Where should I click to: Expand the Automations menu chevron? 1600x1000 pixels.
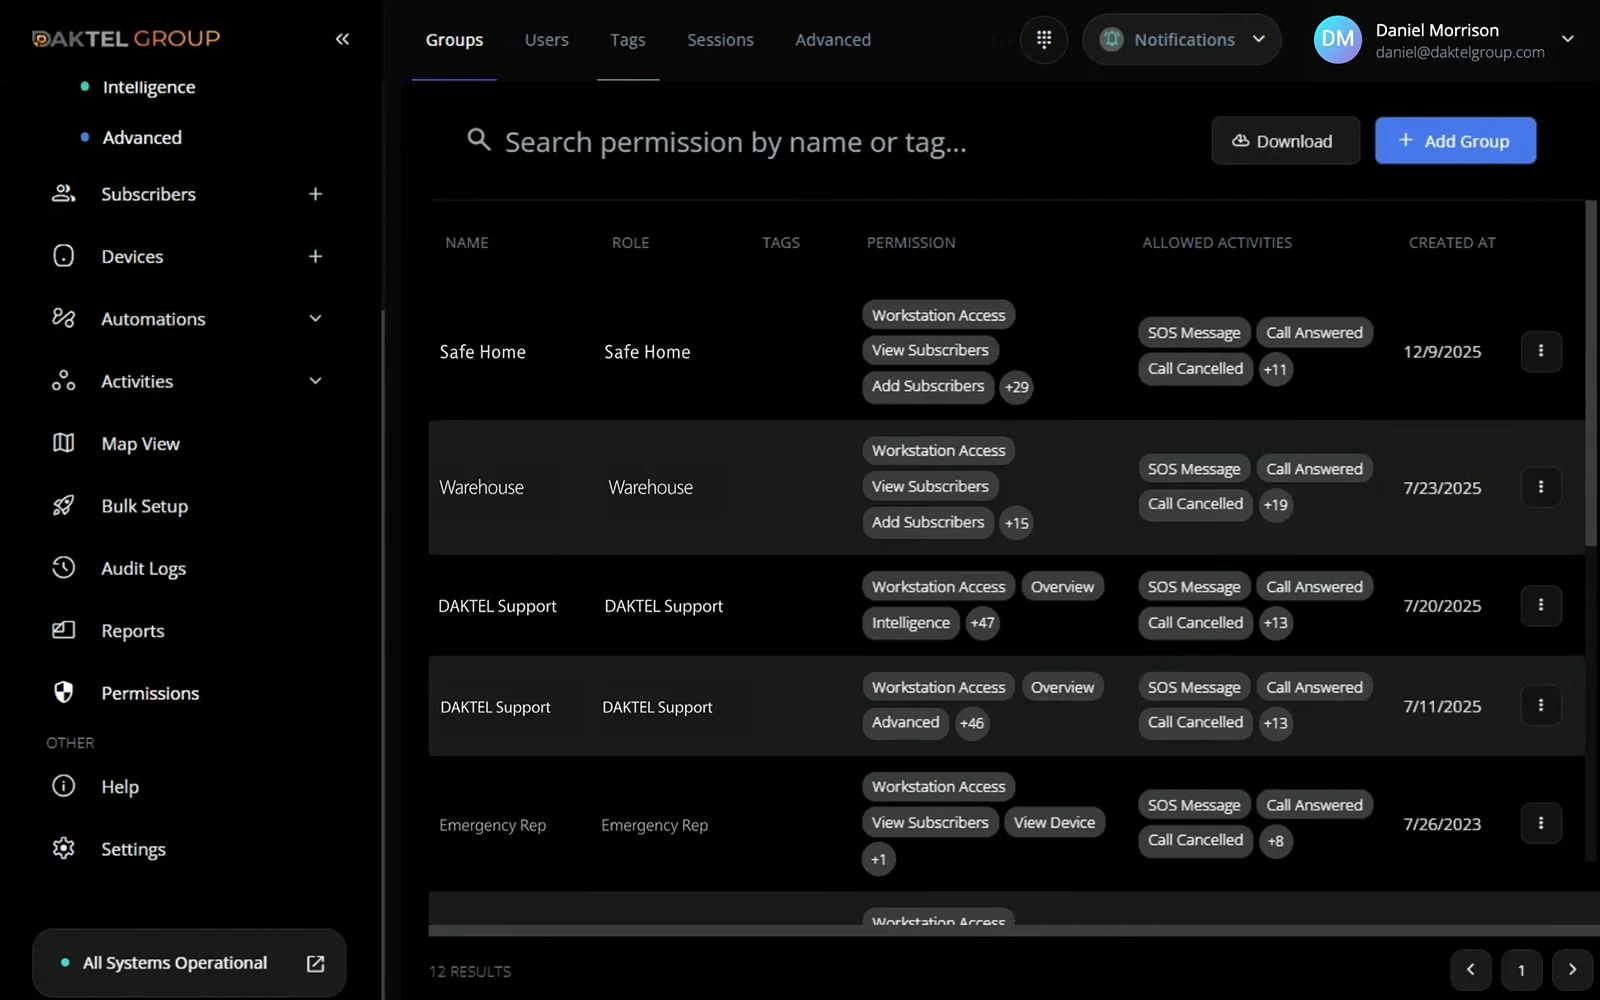315,318
